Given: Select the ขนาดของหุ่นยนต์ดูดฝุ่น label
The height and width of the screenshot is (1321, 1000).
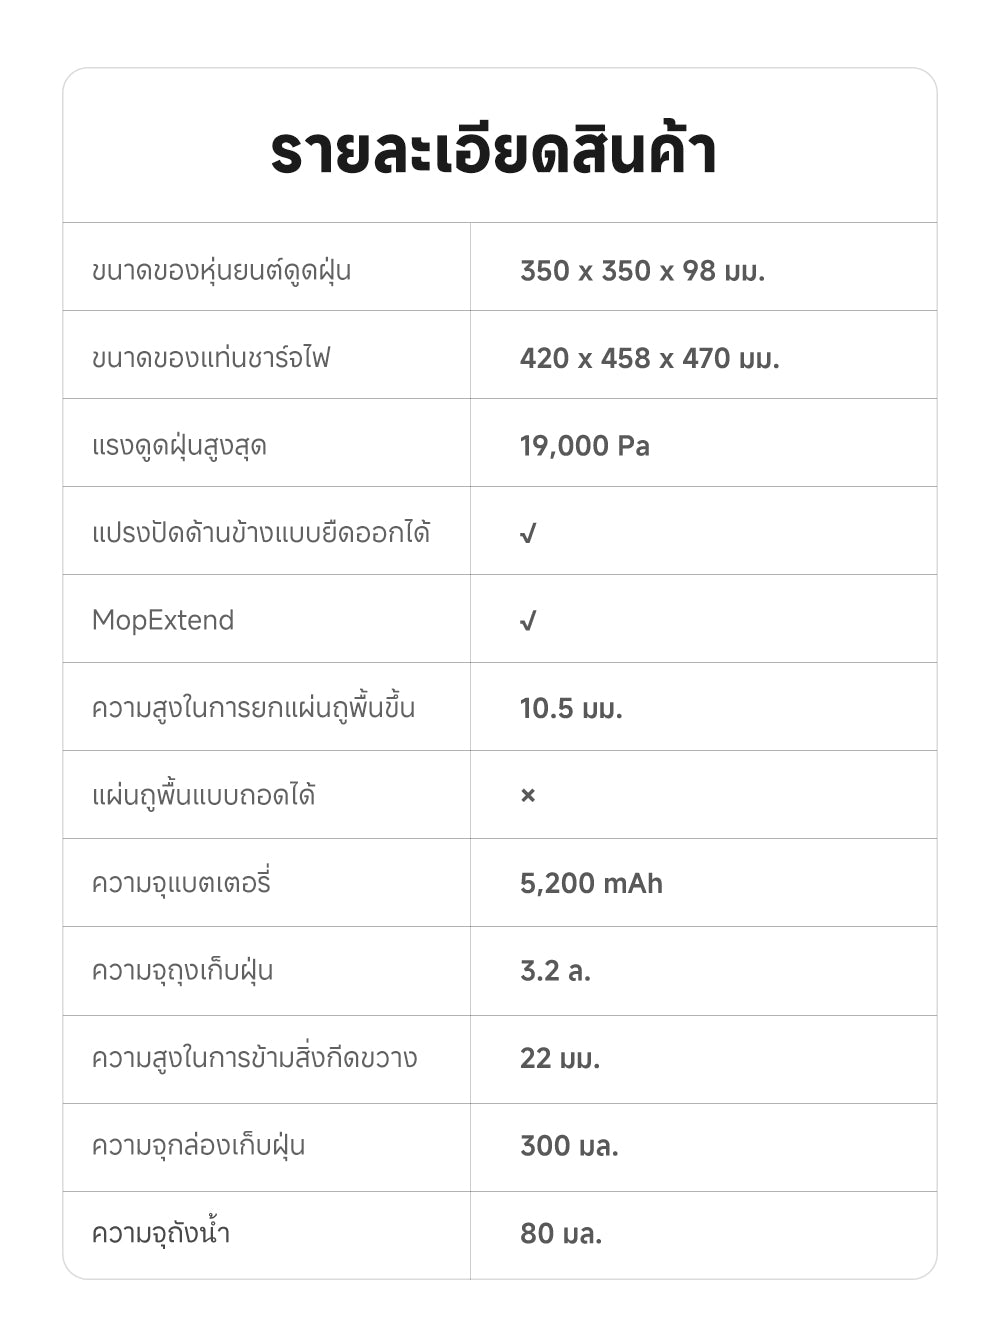Looking at the screenshot, I should [x=221, y=270].
